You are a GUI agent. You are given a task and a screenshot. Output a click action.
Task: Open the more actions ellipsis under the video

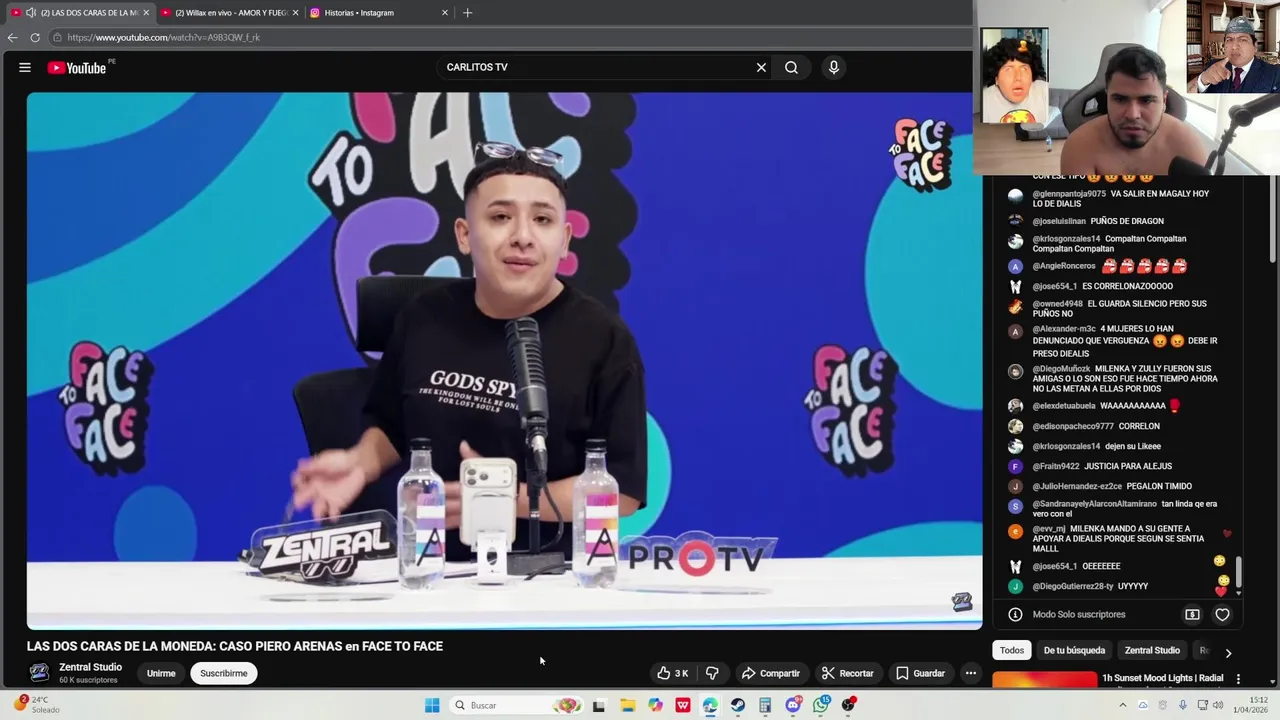pyautogui.click(x=970, y=673)
